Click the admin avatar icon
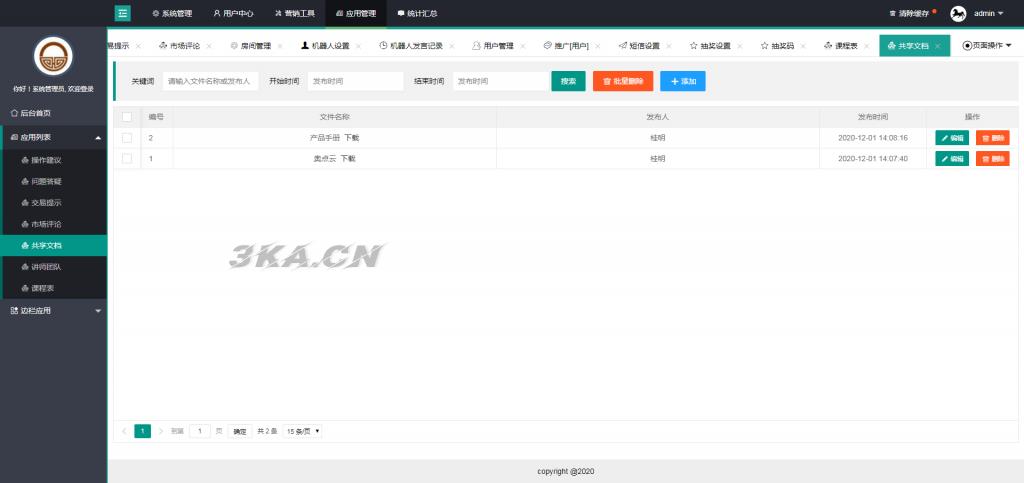This screenshot has height=483, width=1024. tap(958, 13)
